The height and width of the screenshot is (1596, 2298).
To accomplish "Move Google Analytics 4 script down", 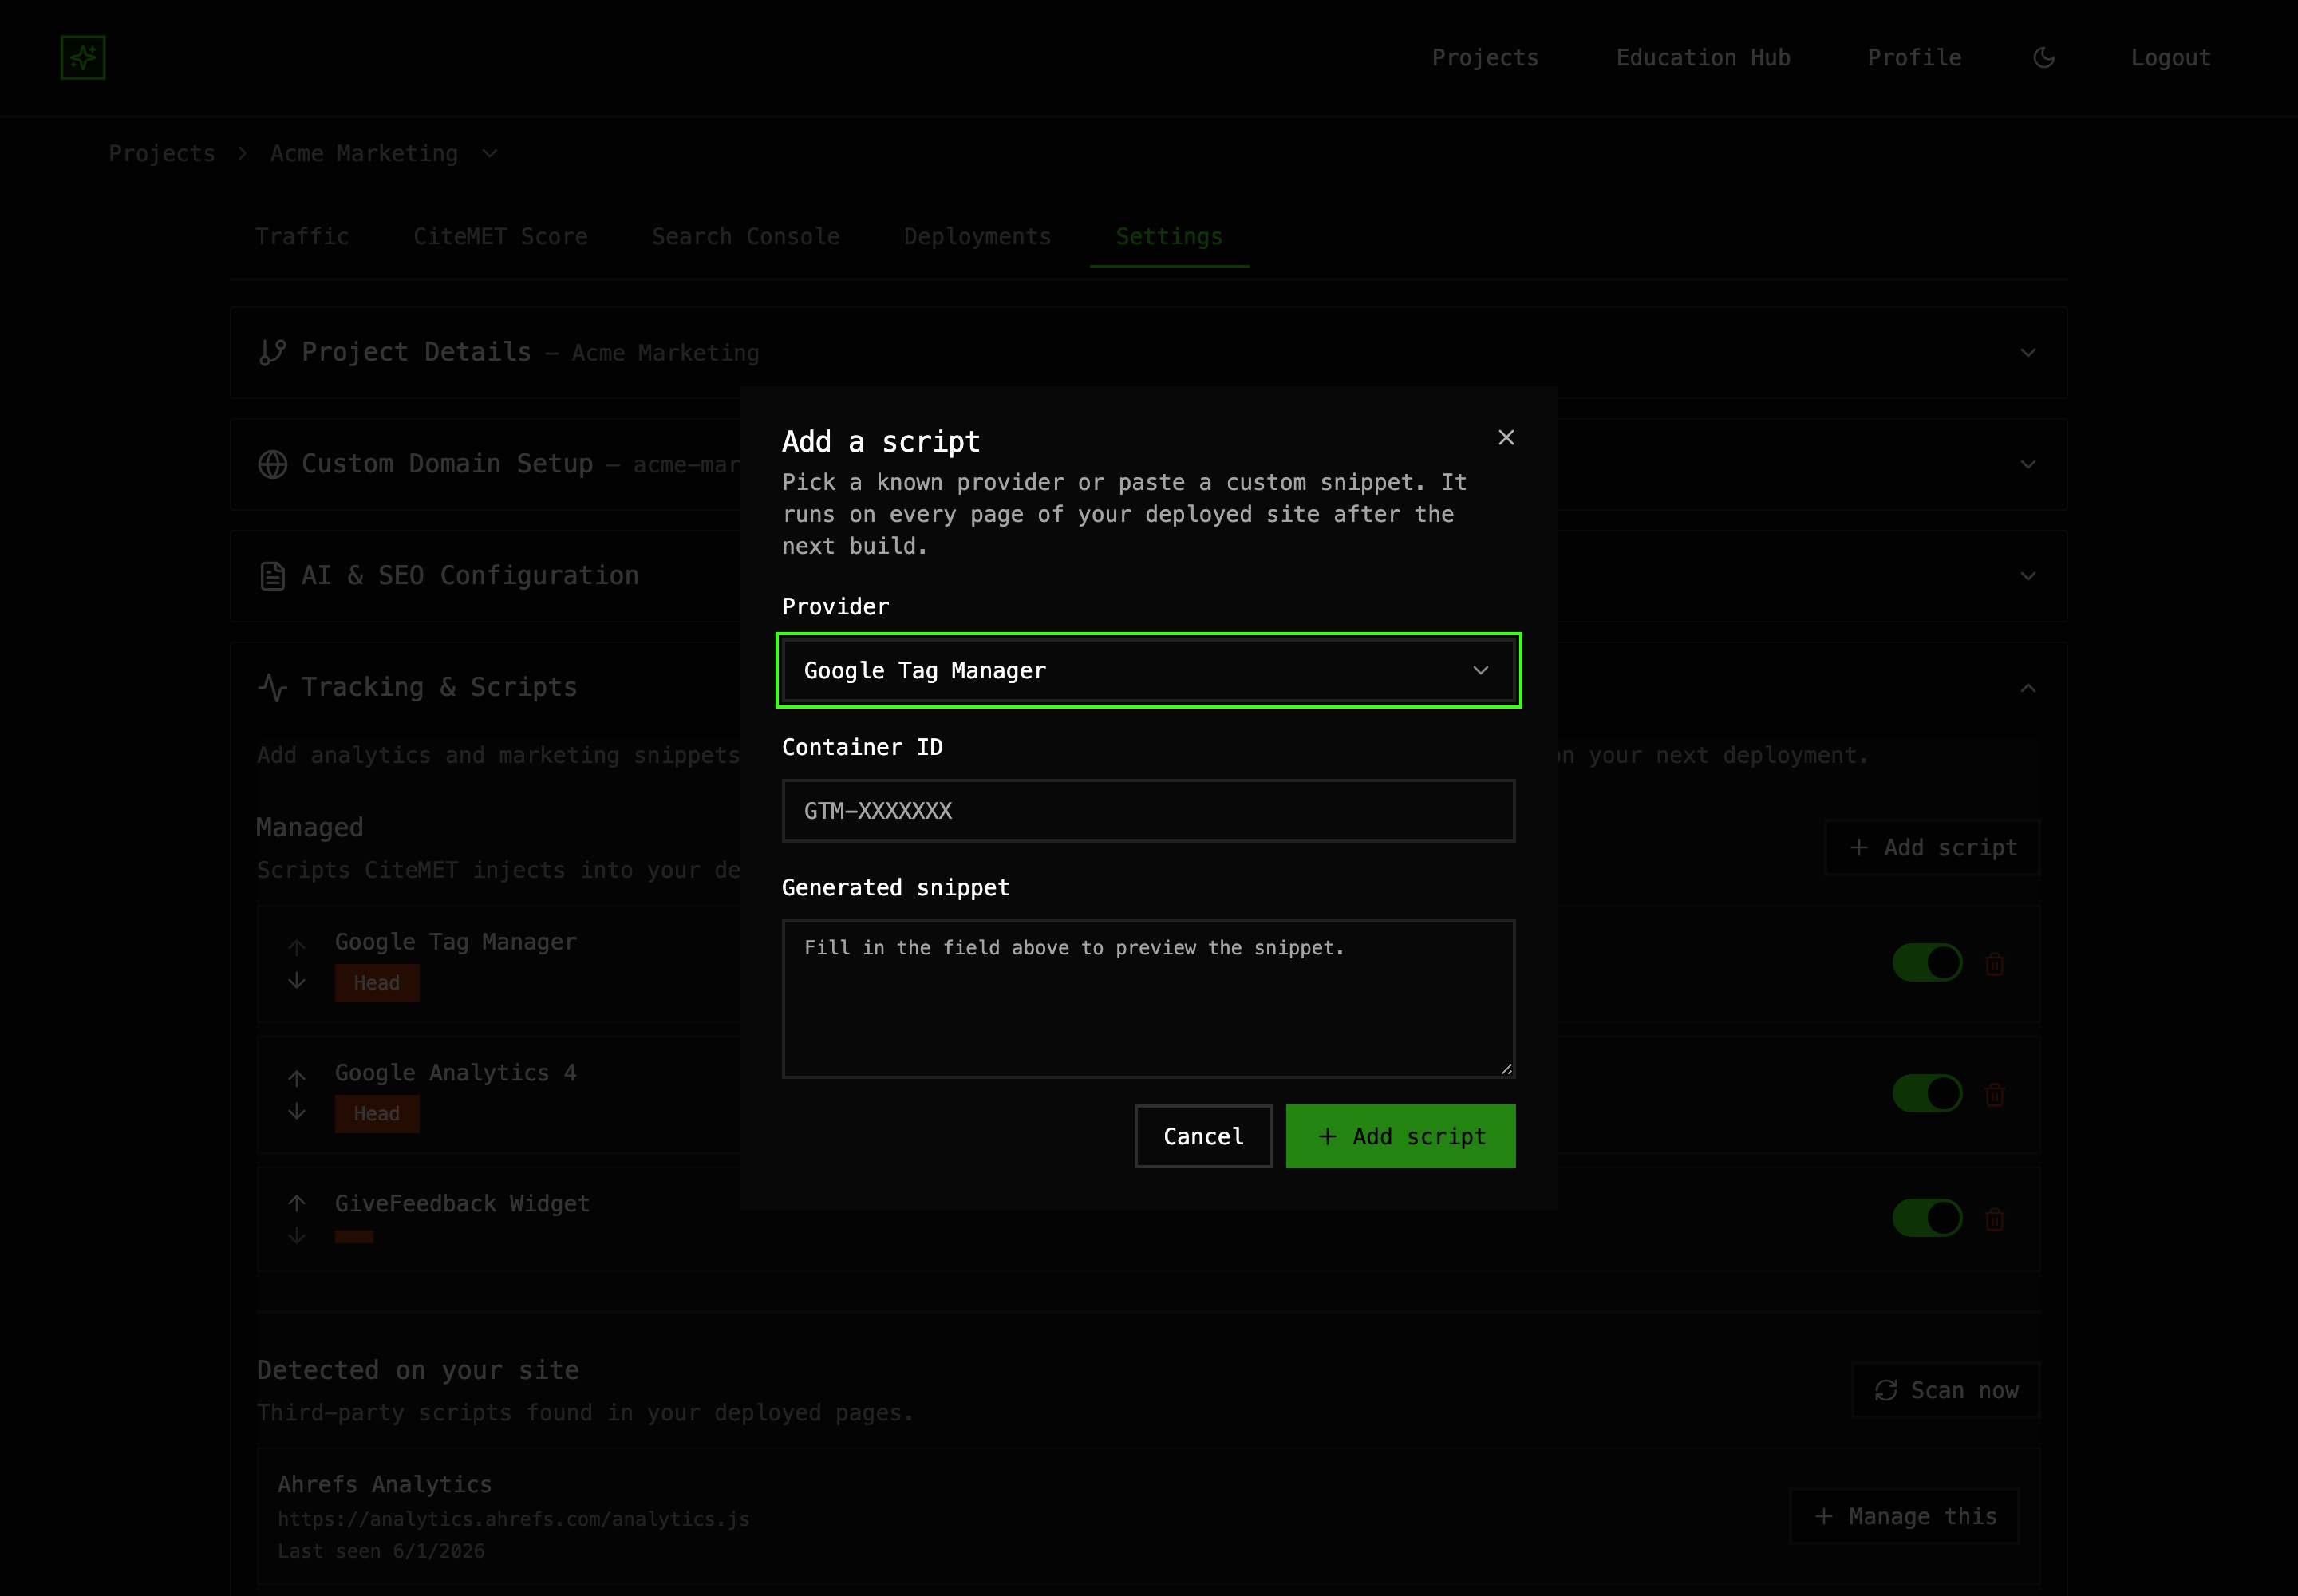I will (x=297, y=1112).
